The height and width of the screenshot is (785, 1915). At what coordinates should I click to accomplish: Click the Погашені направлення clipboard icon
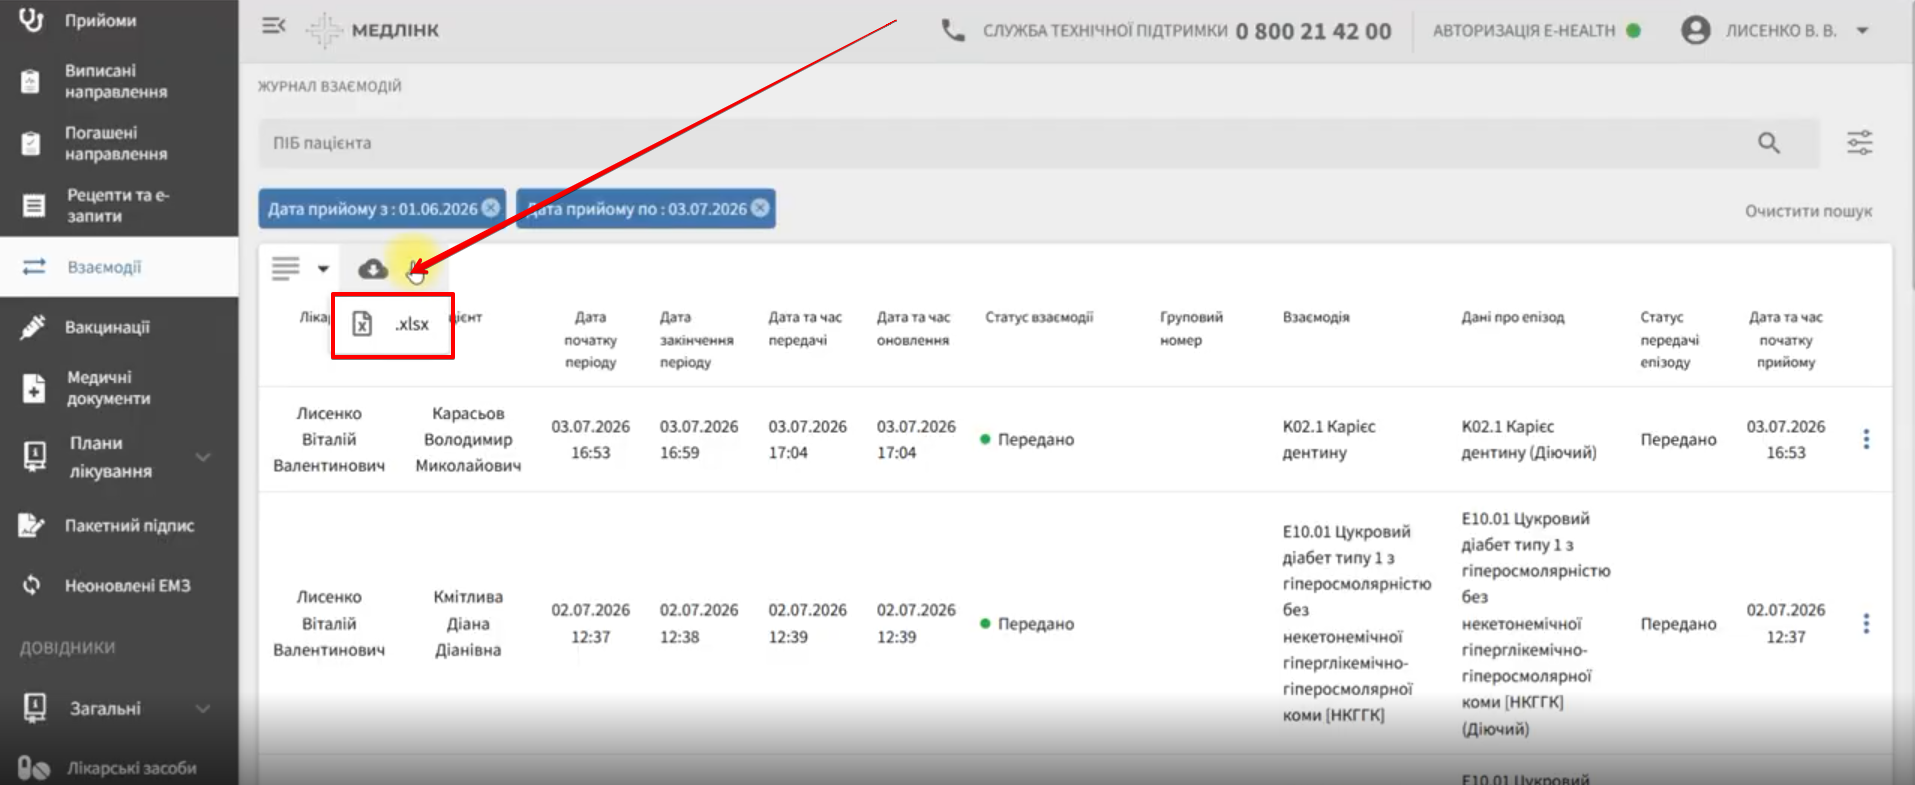[x=31, y=143]
